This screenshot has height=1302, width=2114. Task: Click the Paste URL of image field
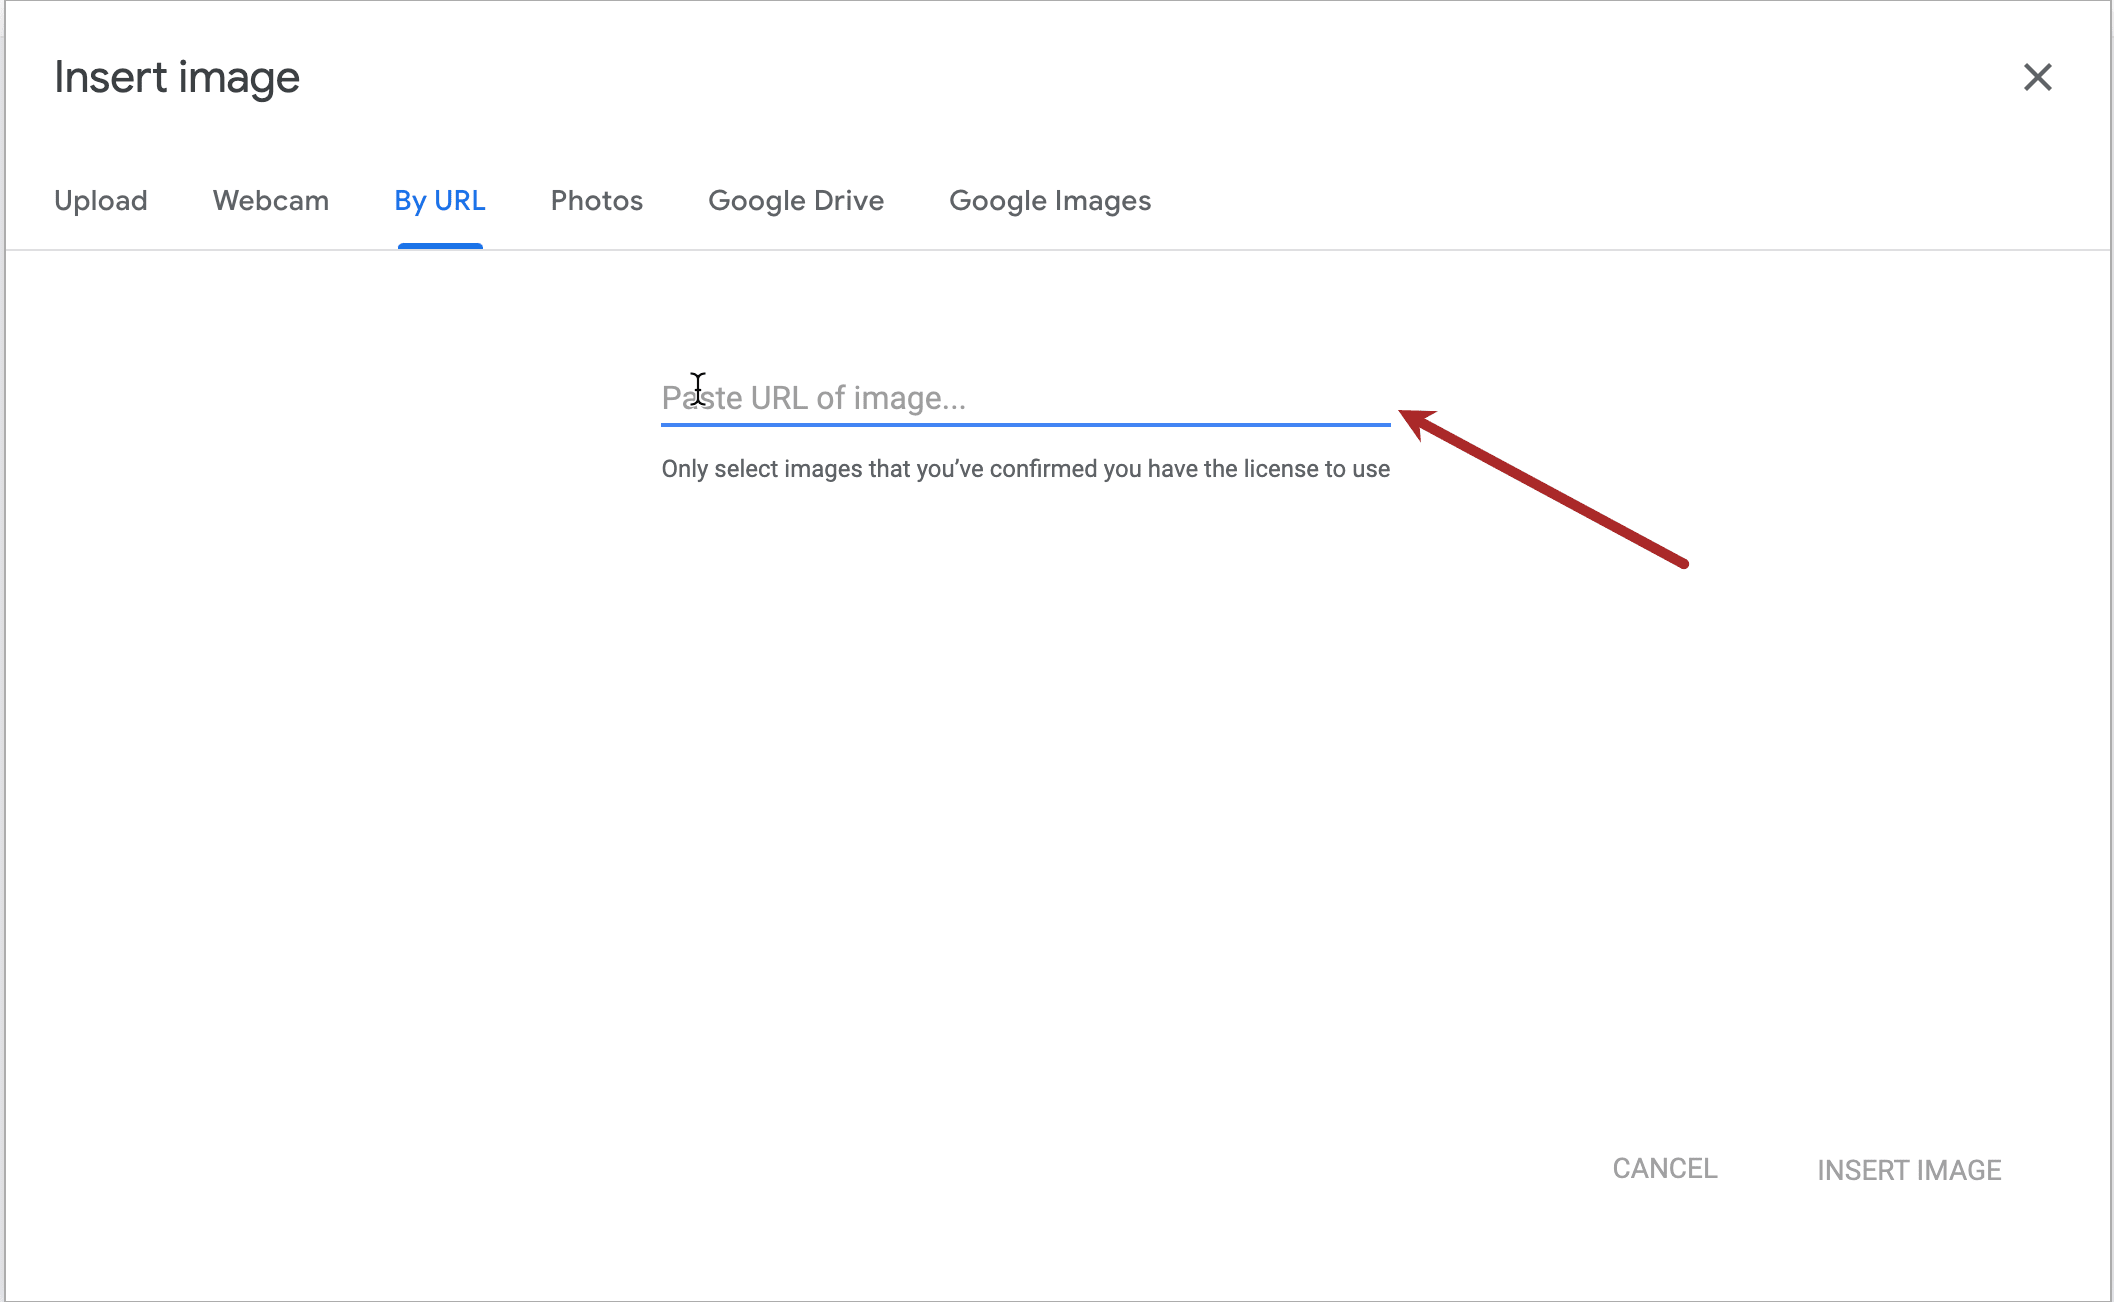pos(1025,398)
